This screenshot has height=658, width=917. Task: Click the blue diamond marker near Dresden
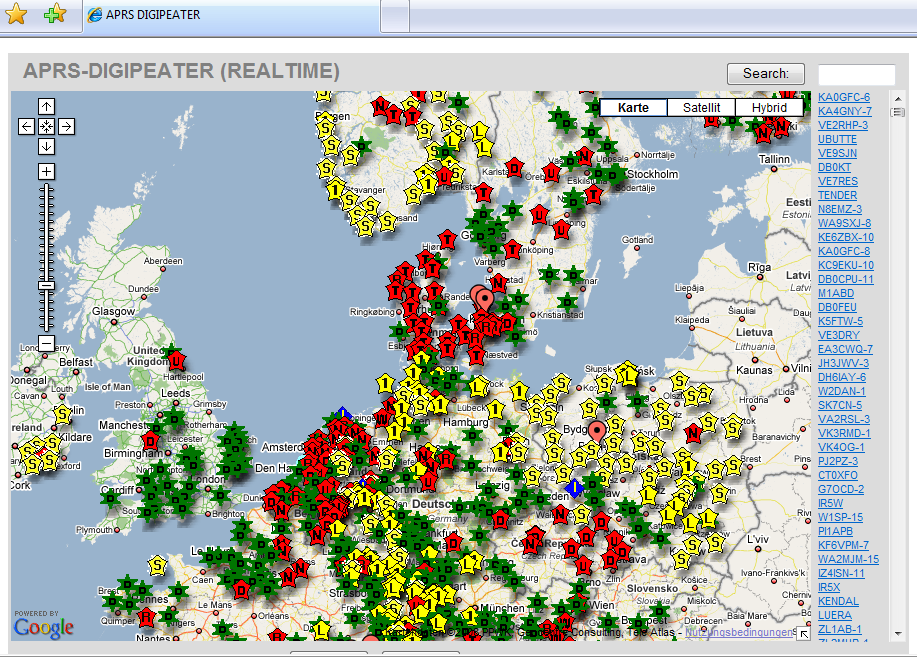tap(573, 487)
